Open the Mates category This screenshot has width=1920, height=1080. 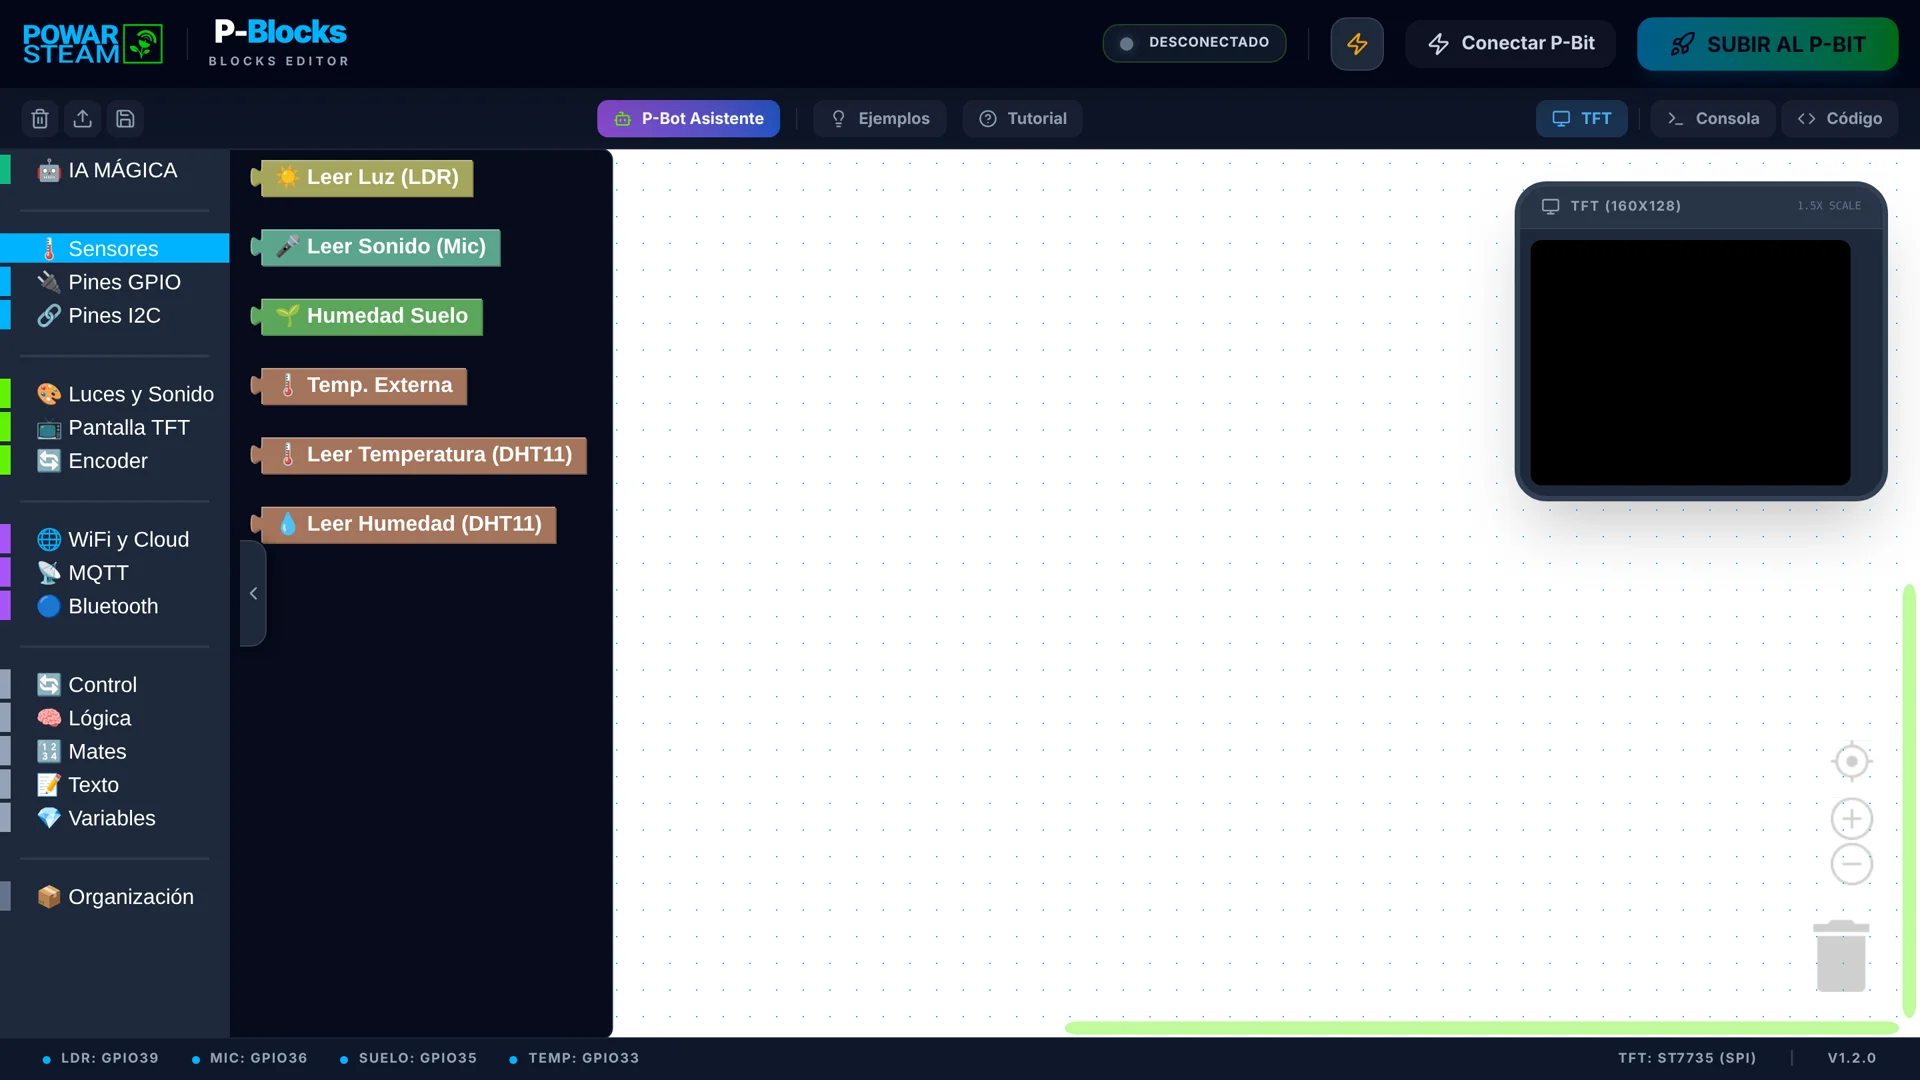tap(115, 752)
